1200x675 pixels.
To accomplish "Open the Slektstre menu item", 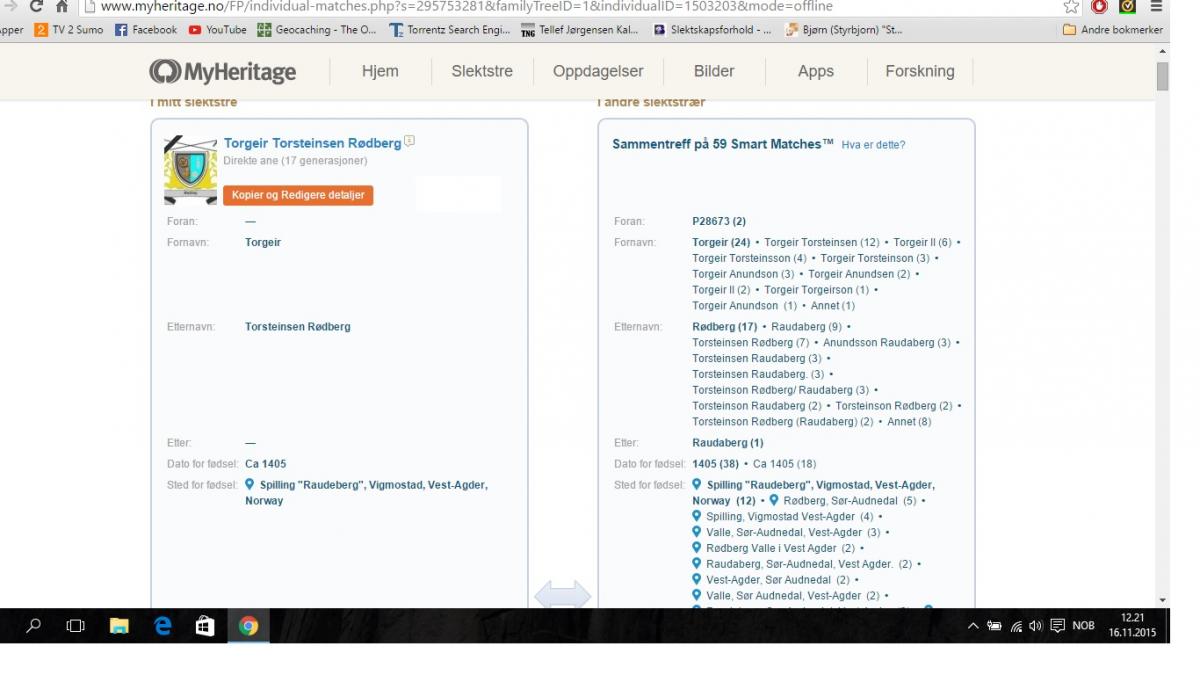I will click(482, 71).
